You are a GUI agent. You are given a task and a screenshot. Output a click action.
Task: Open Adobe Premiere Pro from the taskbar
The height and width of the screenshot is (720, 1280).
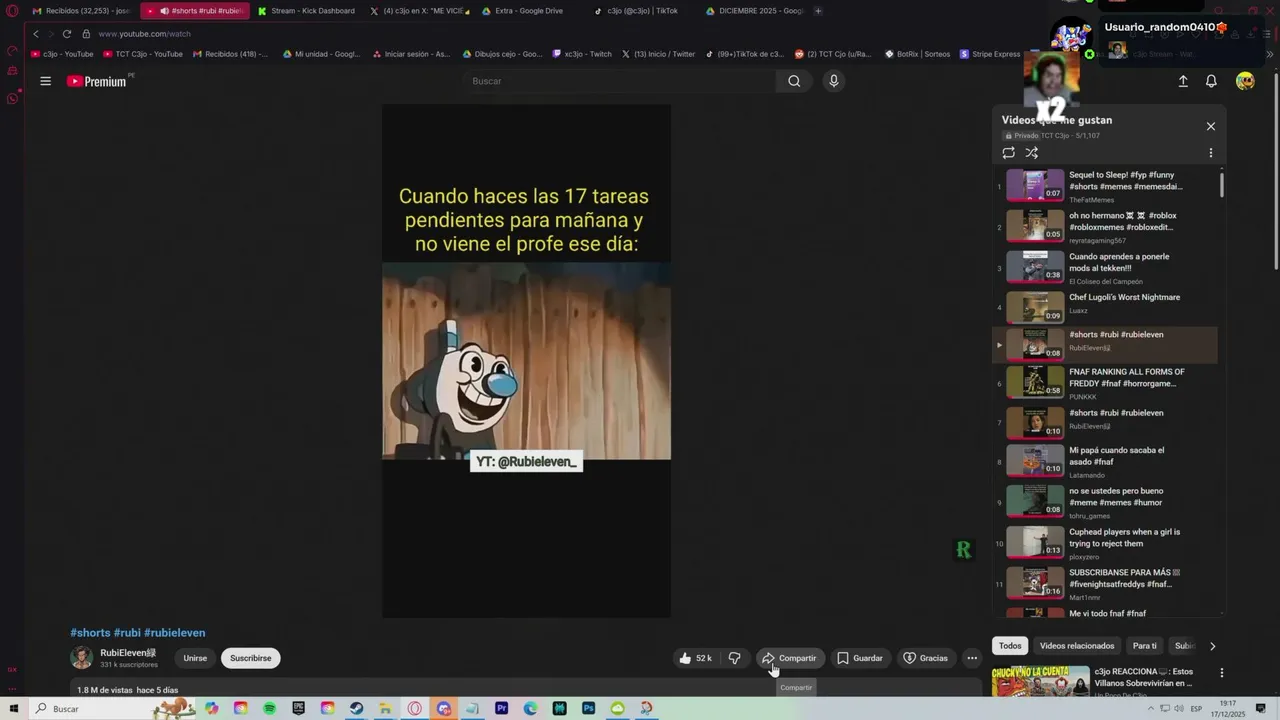502,708
